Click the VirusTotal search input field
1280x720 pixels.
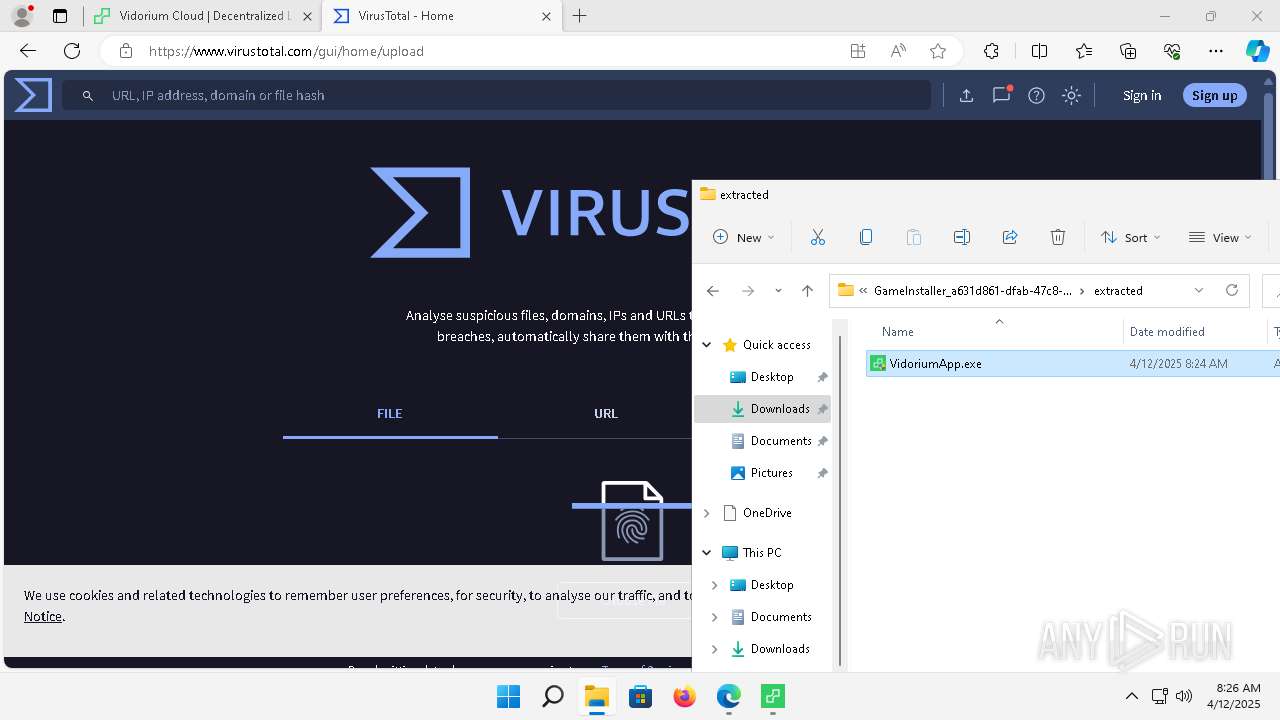click(x=497, y=95)
